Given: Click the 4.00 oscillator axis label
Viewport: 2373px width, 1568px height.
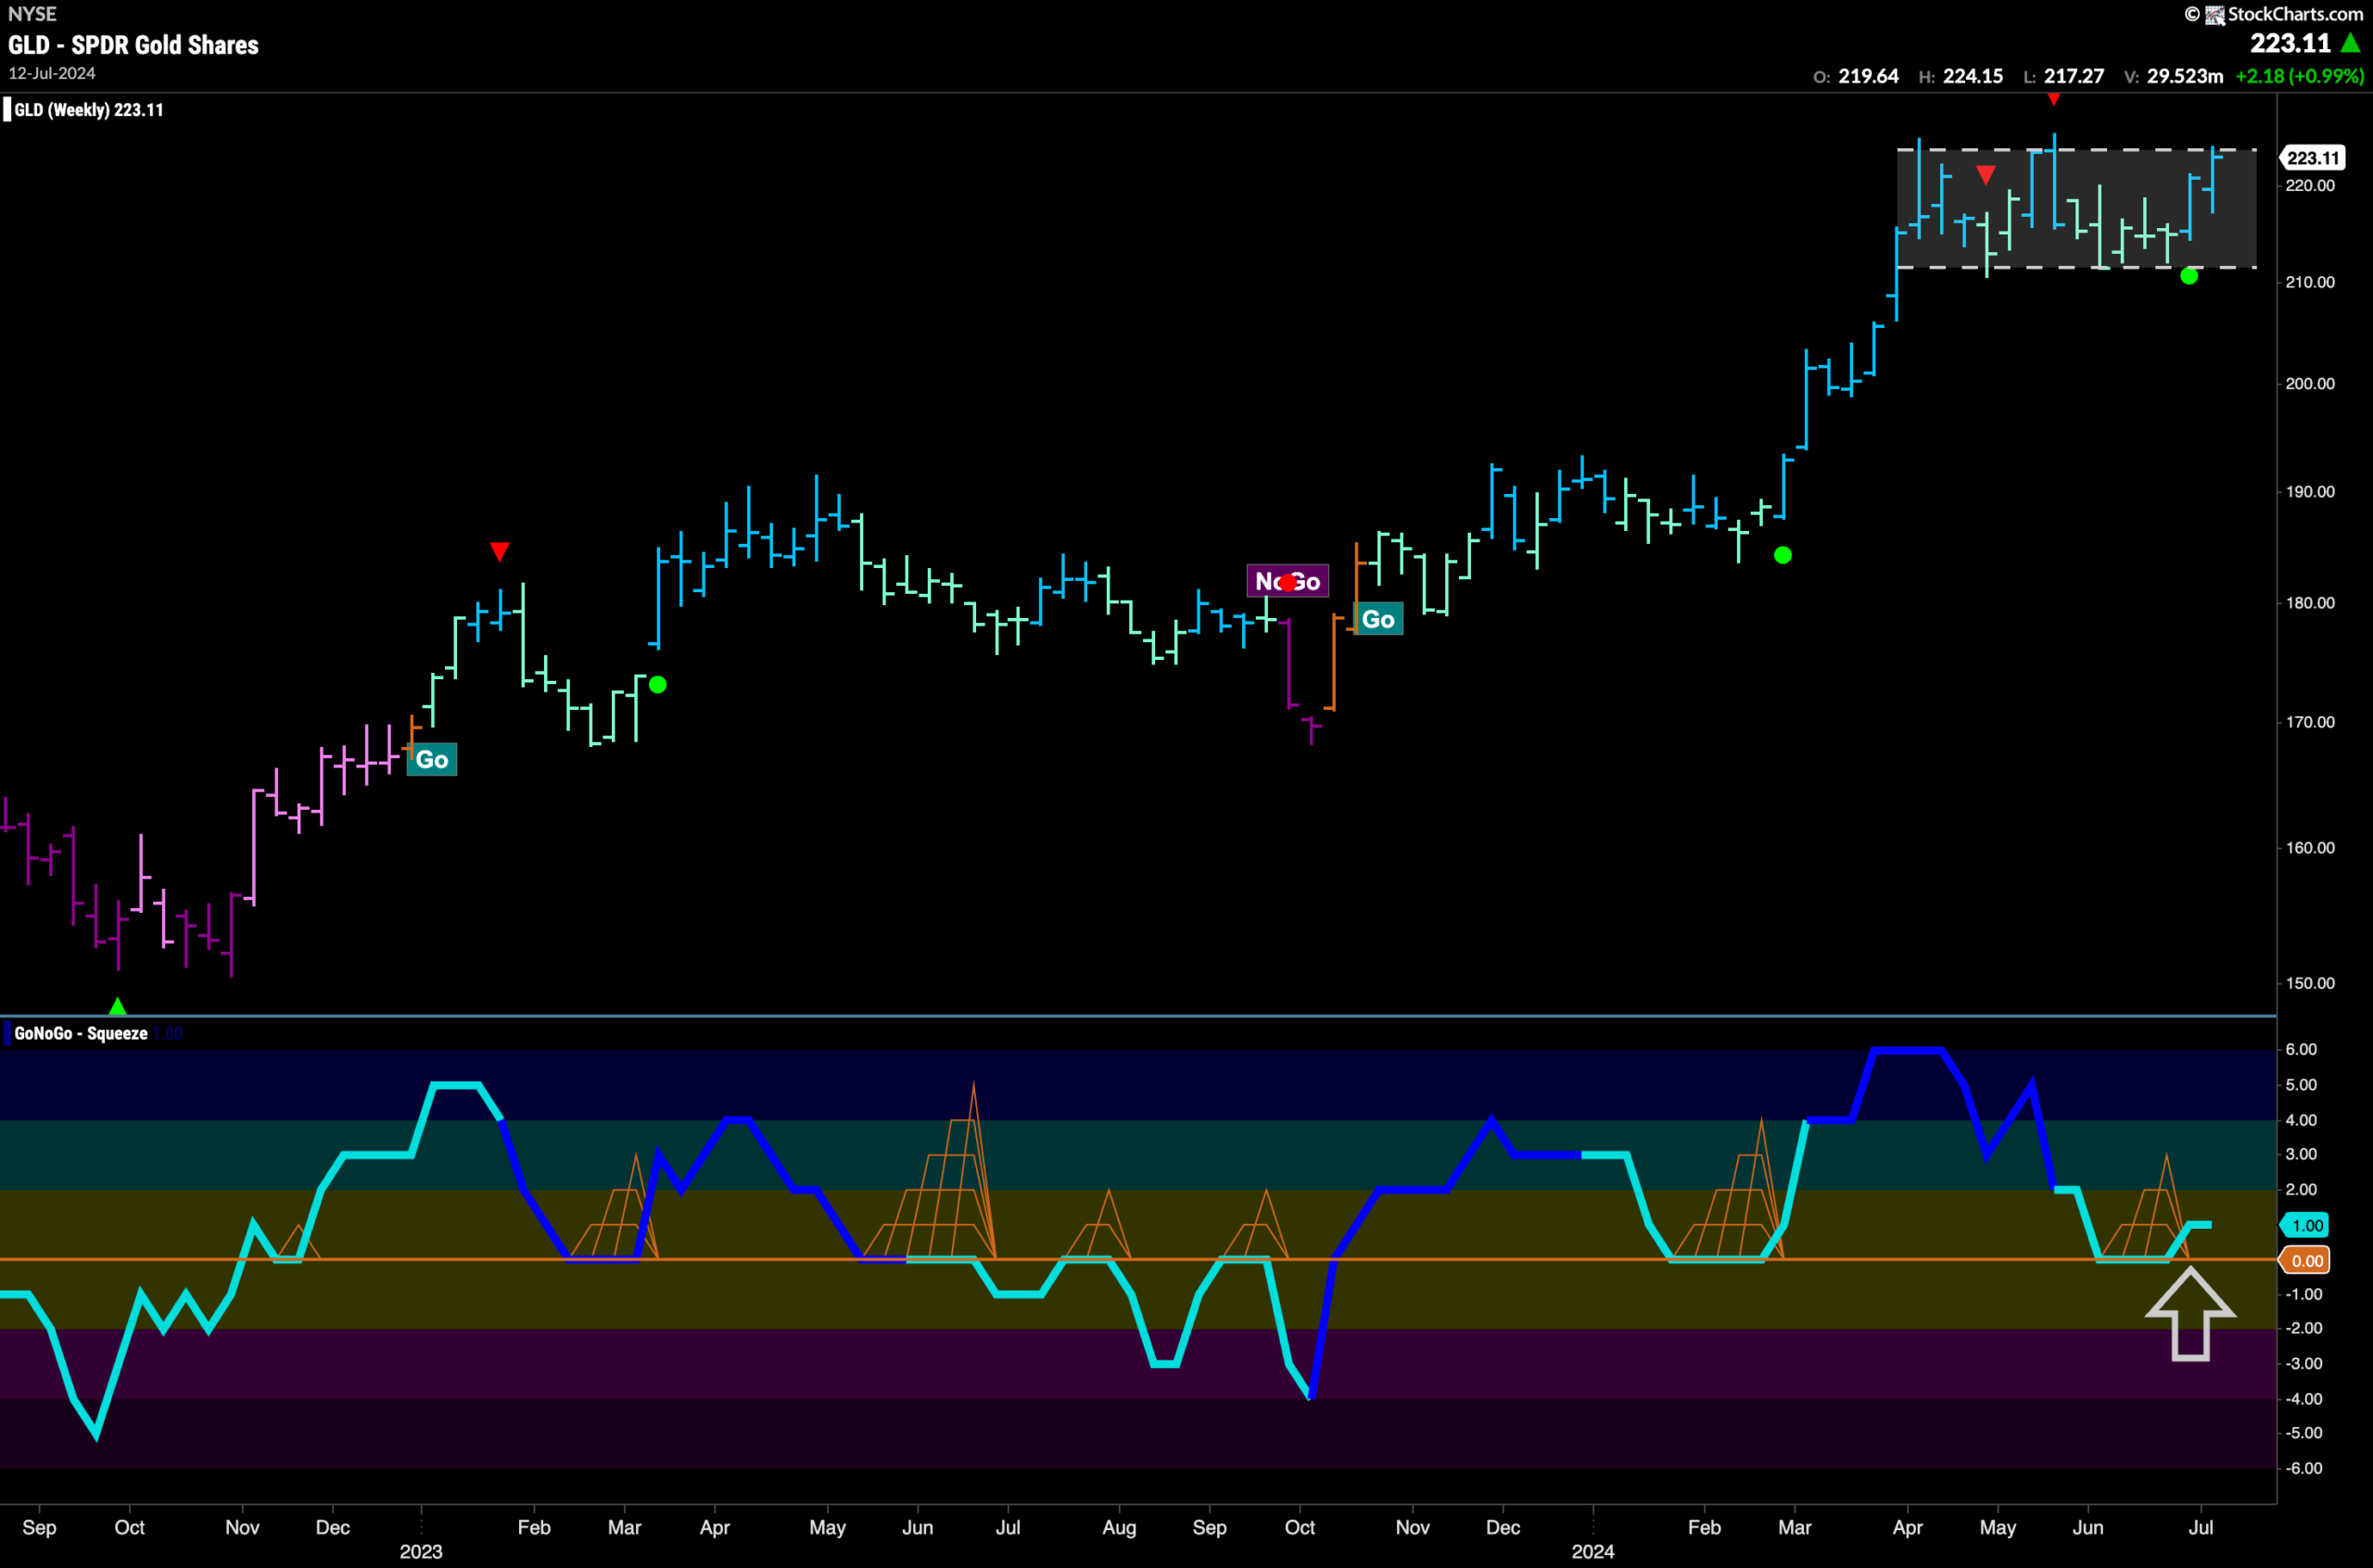Looking at the screenshot, I should point(2301,1120).
